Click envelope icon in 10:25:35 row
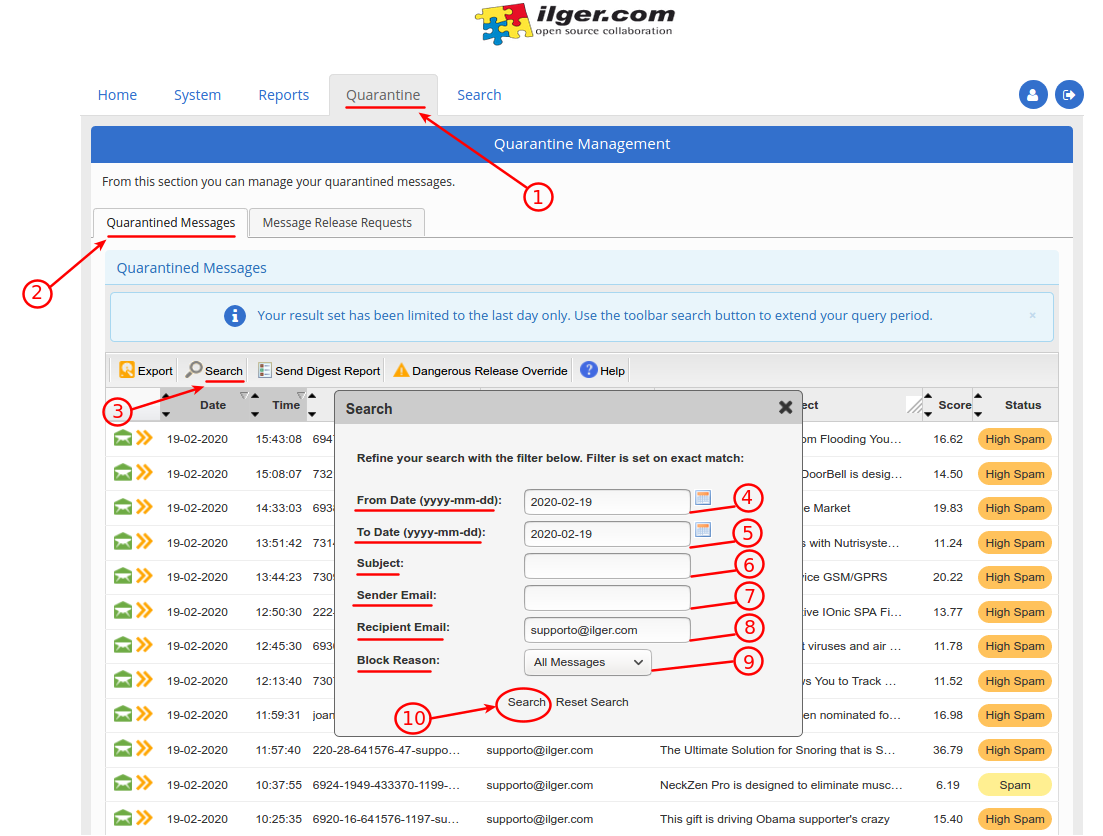The height and width of the screenshot is (836, 1103). coord(123,818)
